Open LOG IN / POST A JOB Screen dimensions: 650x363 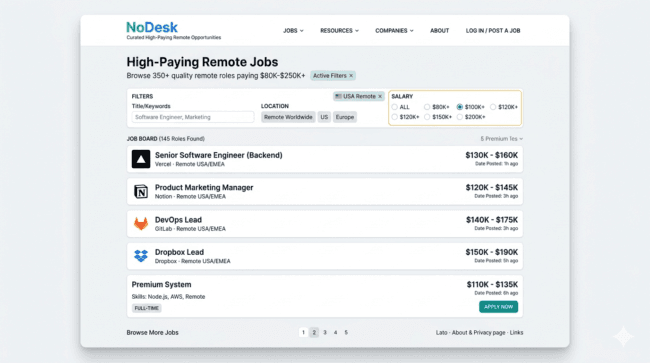pyautogui.click(x=493, y=31)
